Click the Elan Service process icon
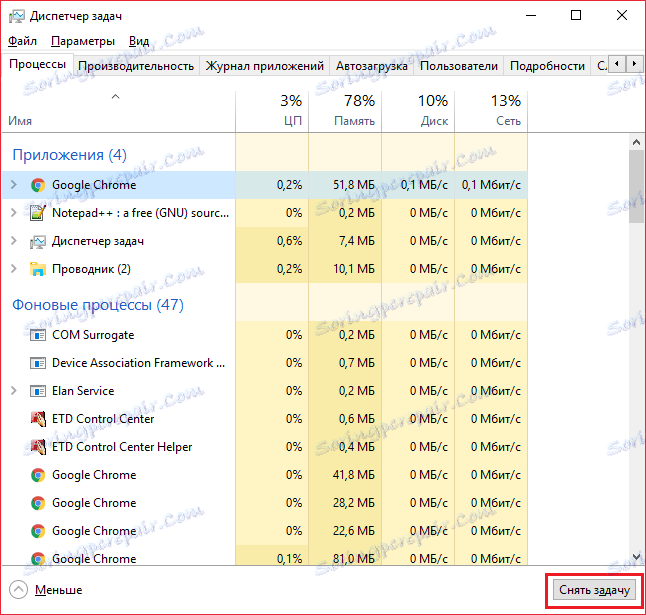 (x=38, y=391)
